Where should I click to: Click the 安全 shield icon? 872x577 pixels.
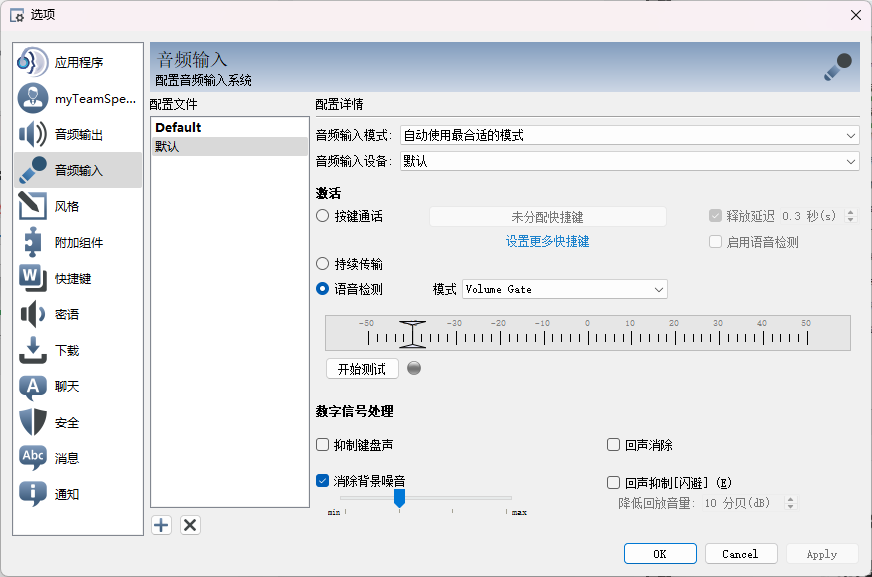click(33, 422)
